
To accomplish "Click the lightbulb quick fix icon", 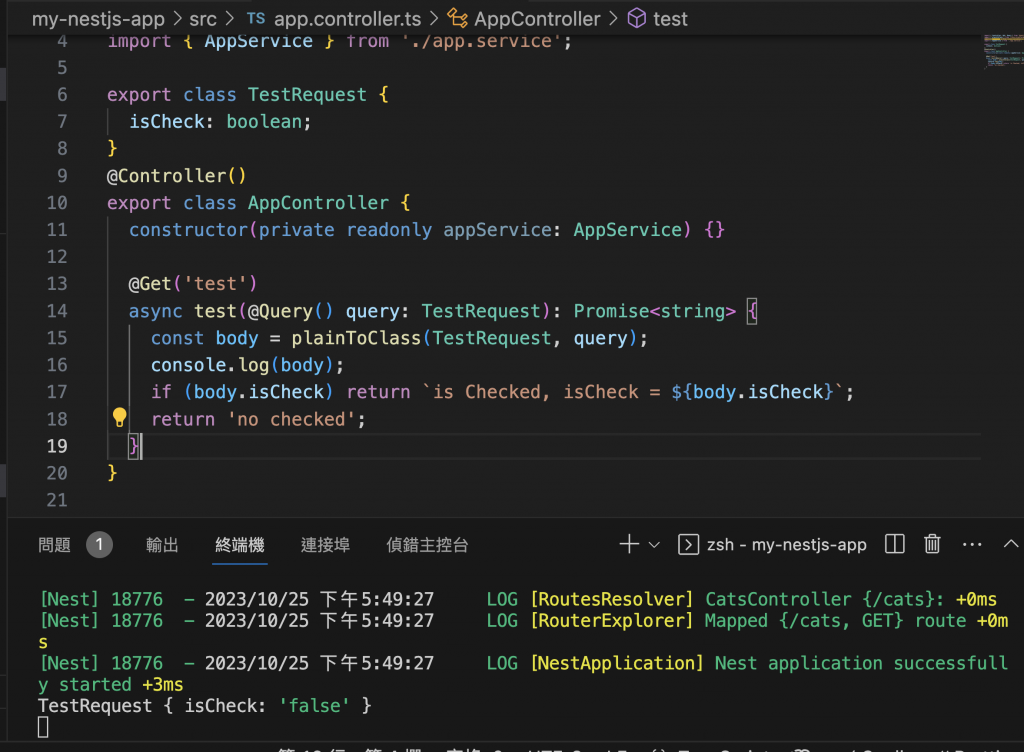I will tap(120, 418).
